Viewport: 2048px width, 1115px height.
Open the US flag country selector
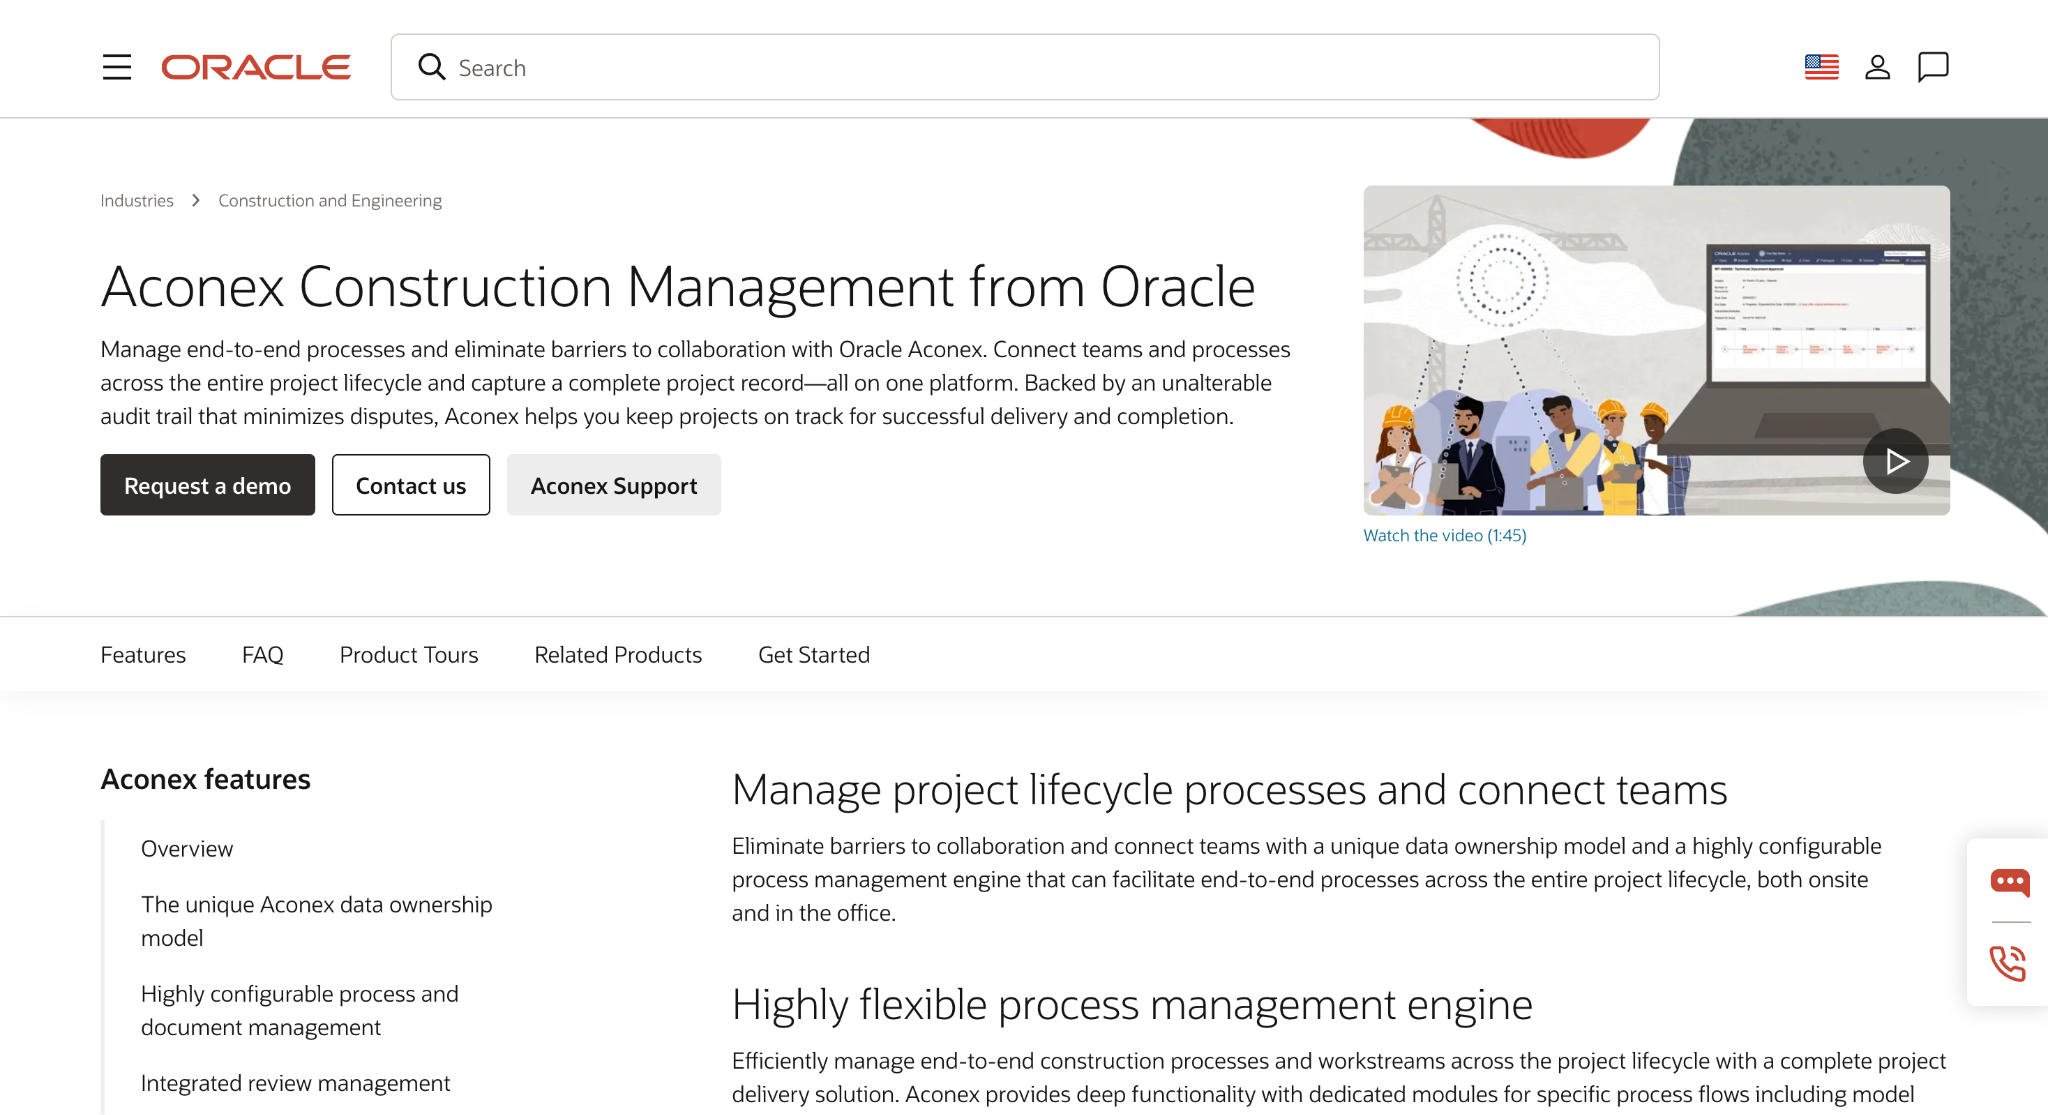pos(1821,67)
